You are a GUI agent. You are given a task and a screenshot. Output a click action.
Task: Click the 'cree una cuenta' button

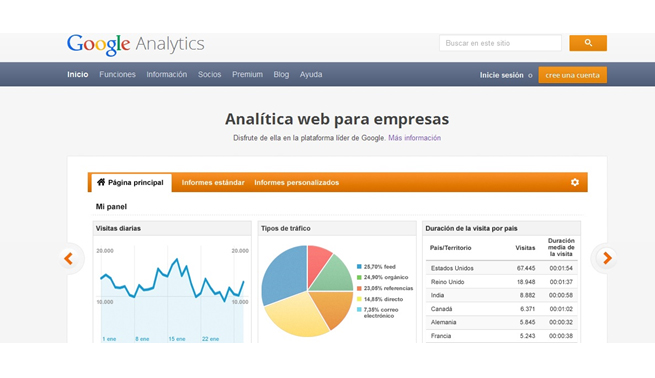pyautogui.click(x=572, y=75)
